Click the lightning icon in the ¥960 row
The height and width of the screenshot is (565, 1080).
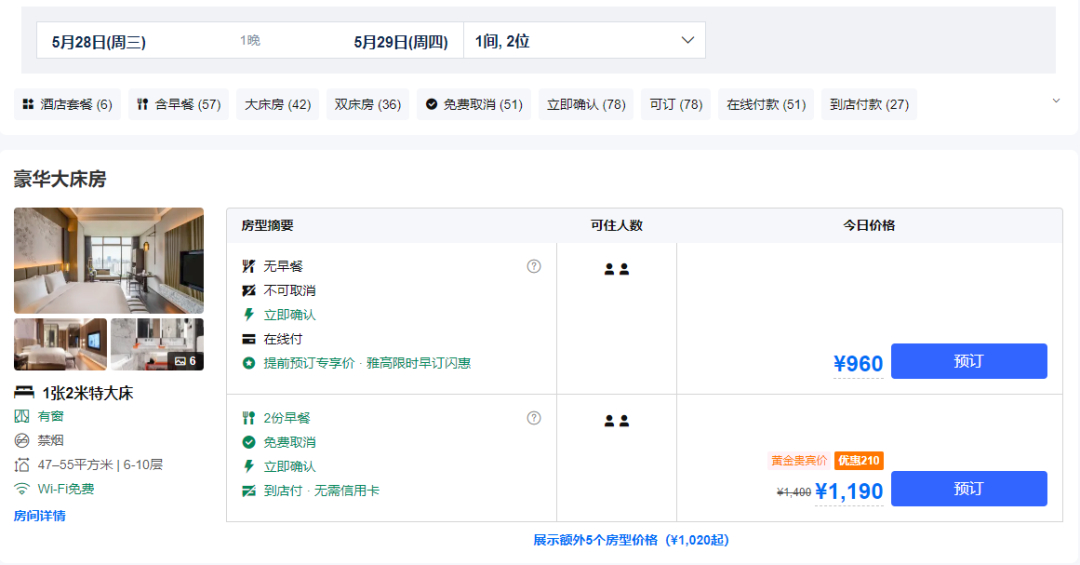pos(249,315)
